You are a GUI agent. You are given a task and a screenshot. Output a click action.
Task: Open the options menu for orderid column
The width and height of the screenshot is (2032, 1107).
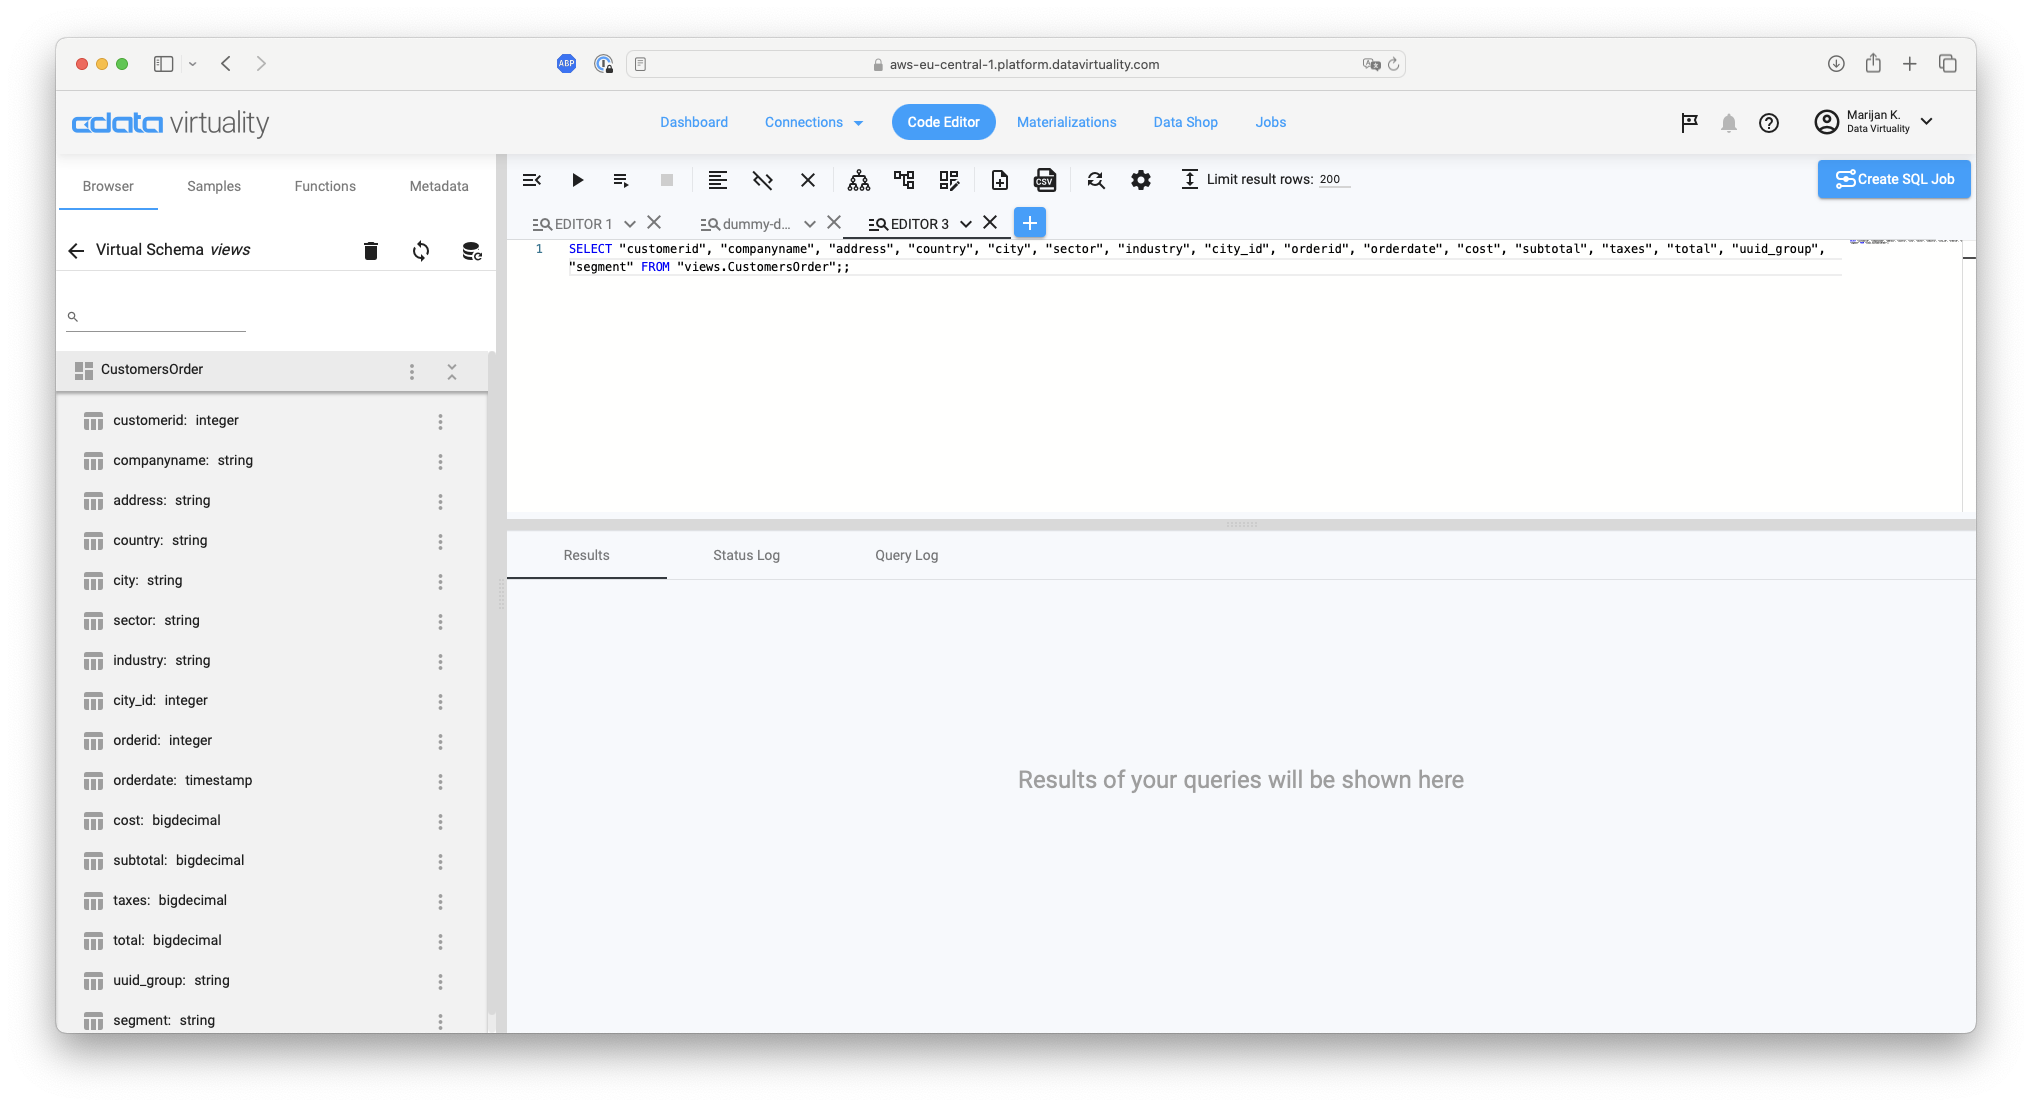tap(440, 741)
